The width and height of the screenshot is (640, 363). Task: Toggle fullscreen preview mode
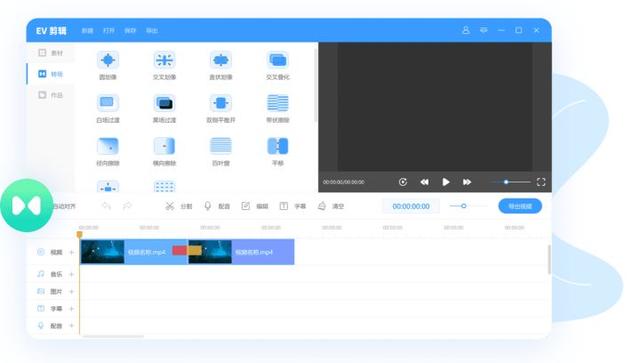pos(541,182)
